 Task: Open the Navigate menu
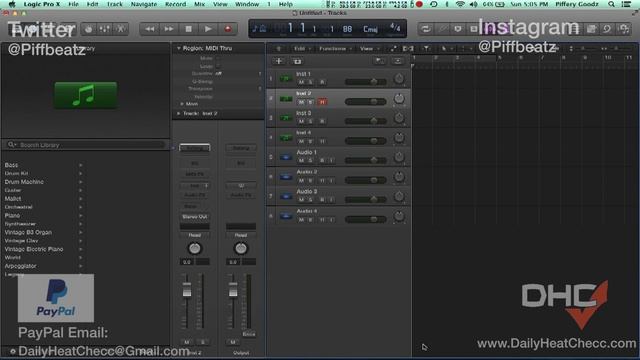click(144, 4)
